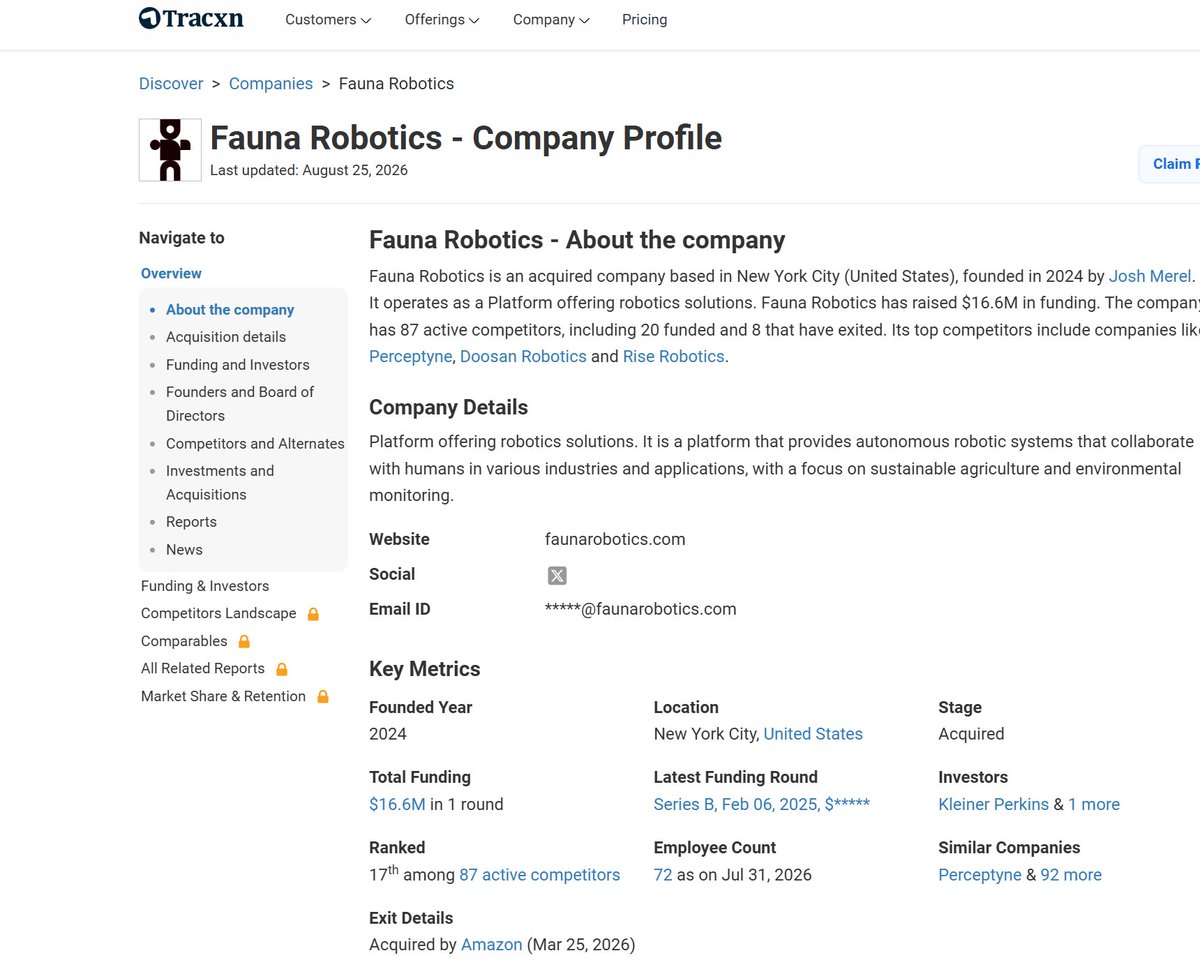
Task: Jump to Acquisition details section
Action: tap(226, 337)
